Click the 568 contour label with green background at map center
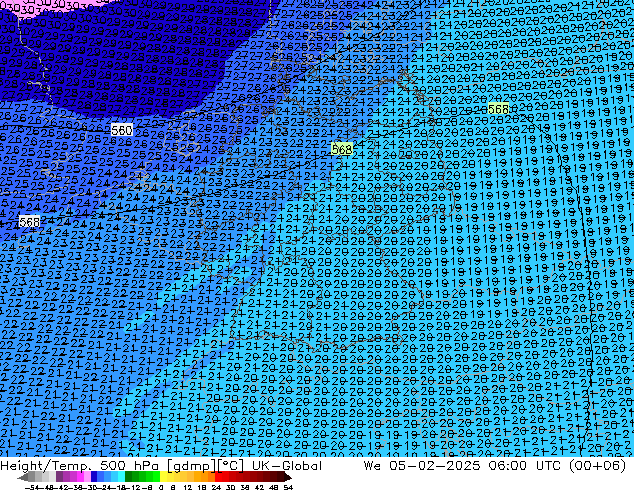 tap(342, 149)
